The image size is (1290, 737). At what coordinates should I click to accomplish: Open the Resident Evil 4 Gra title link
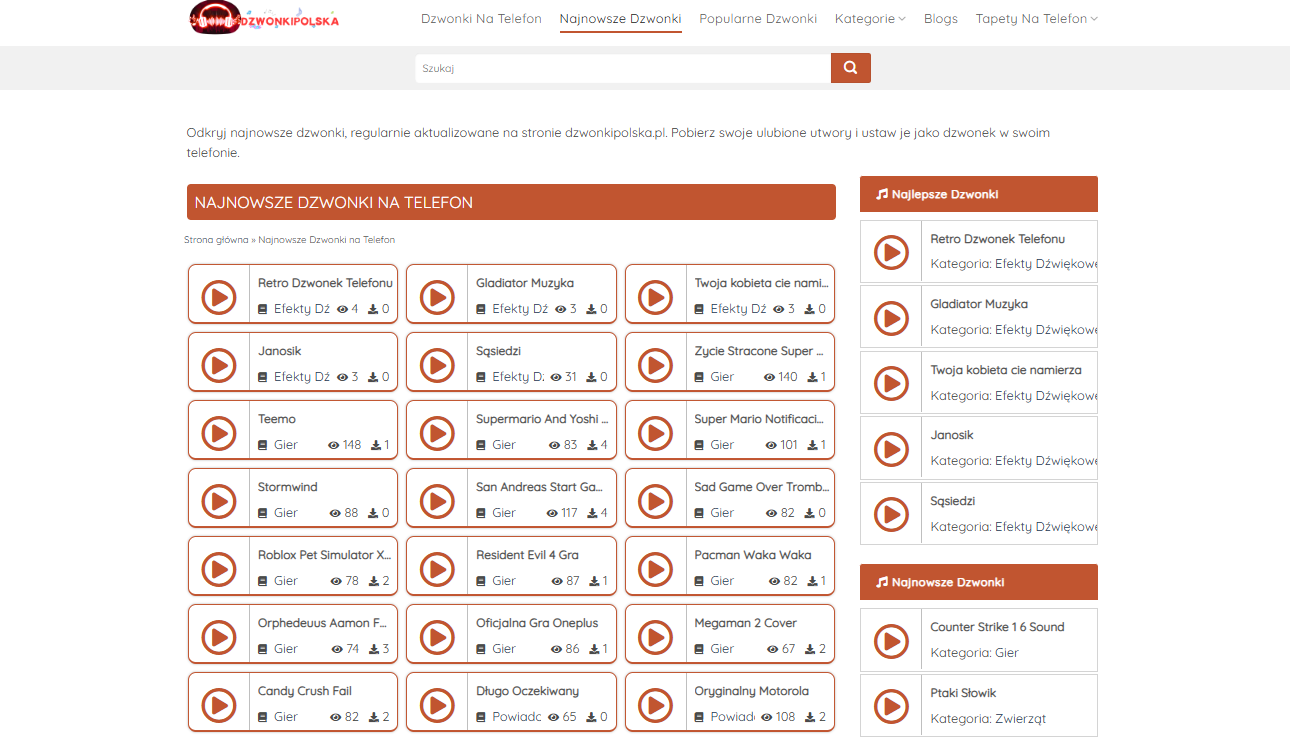(527, 555)
